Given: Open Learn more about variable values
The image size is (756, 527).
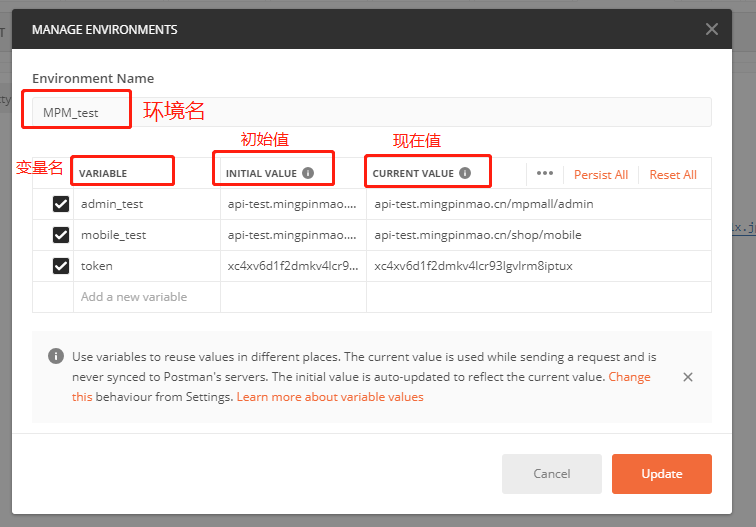Looking at the screenshot, I should (x=330, y=397).
